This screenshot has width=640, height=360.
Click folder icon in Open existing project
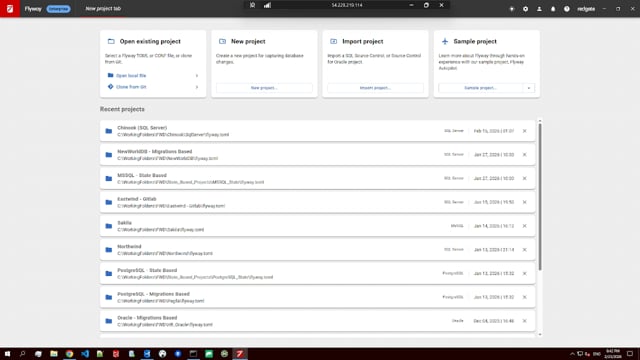click(111, 41)
